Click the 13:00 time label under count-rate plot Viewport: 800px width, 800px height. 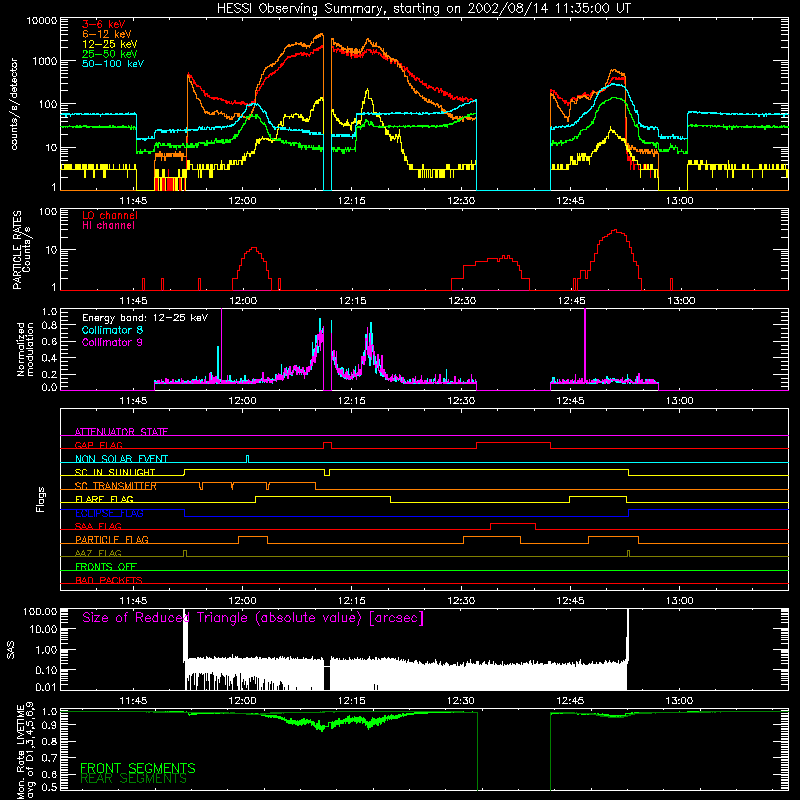(679, 201)
